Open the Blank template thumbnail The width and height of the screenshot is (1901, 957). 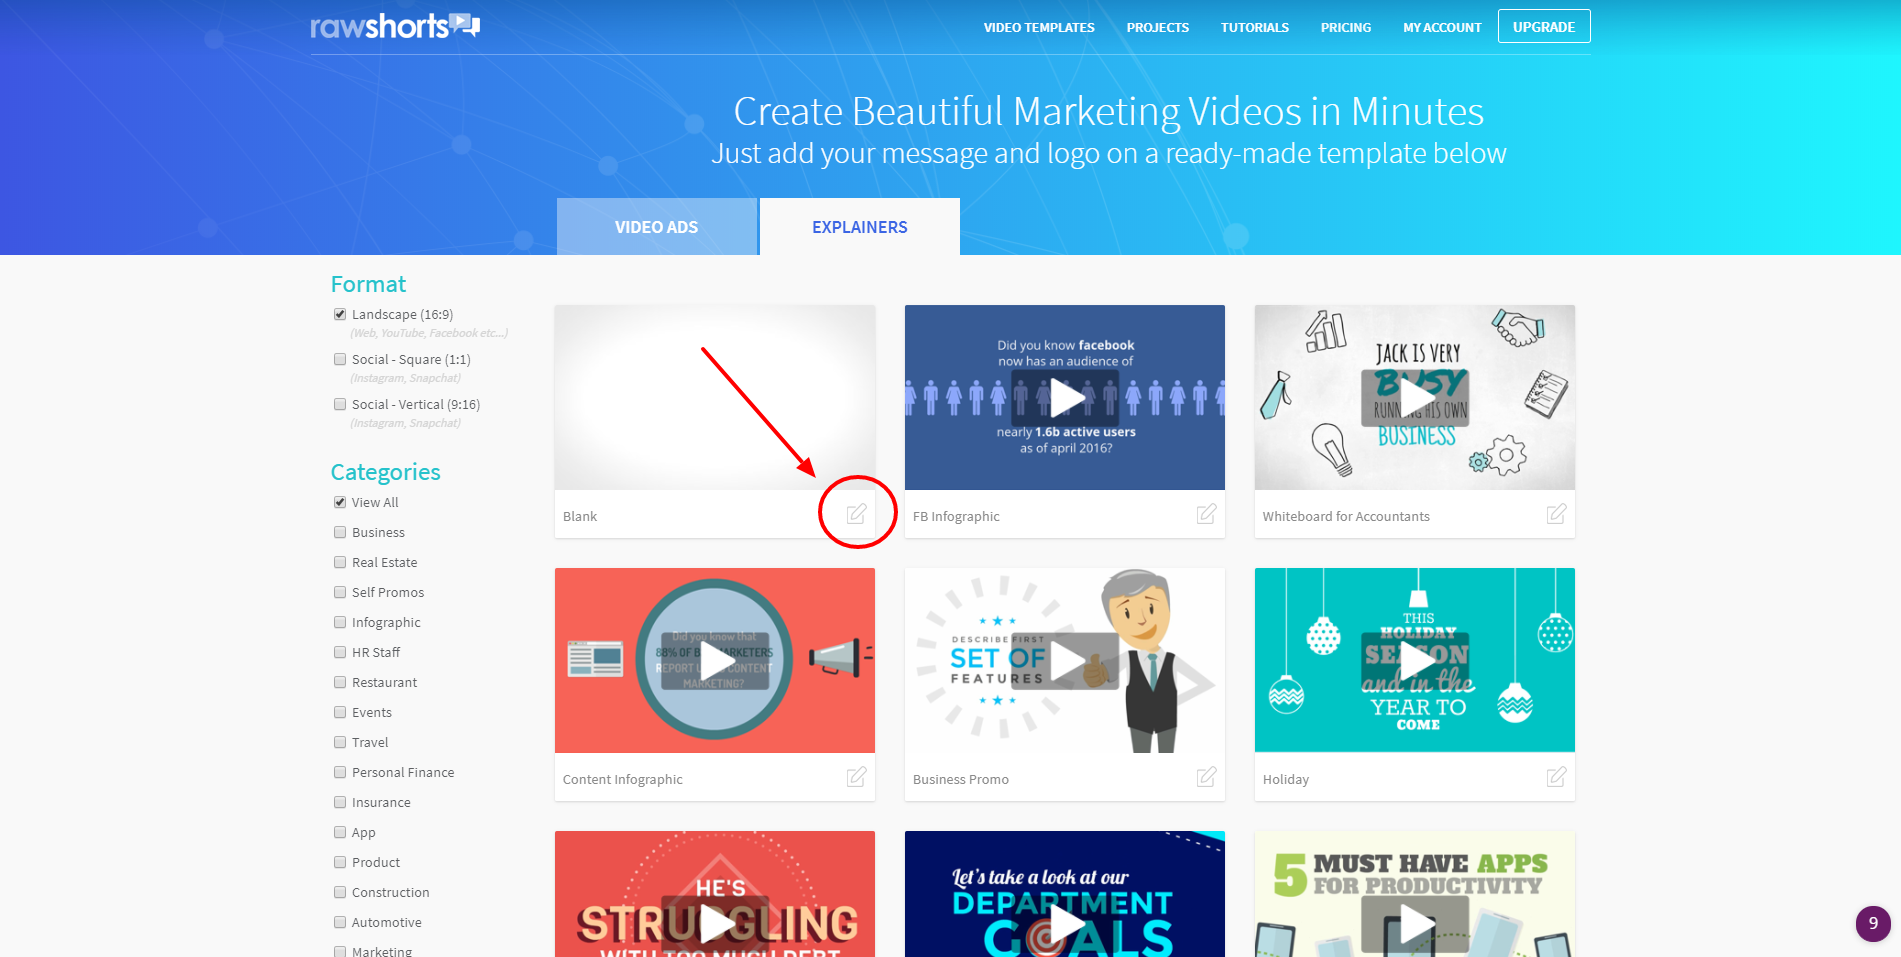coord(715,398)
